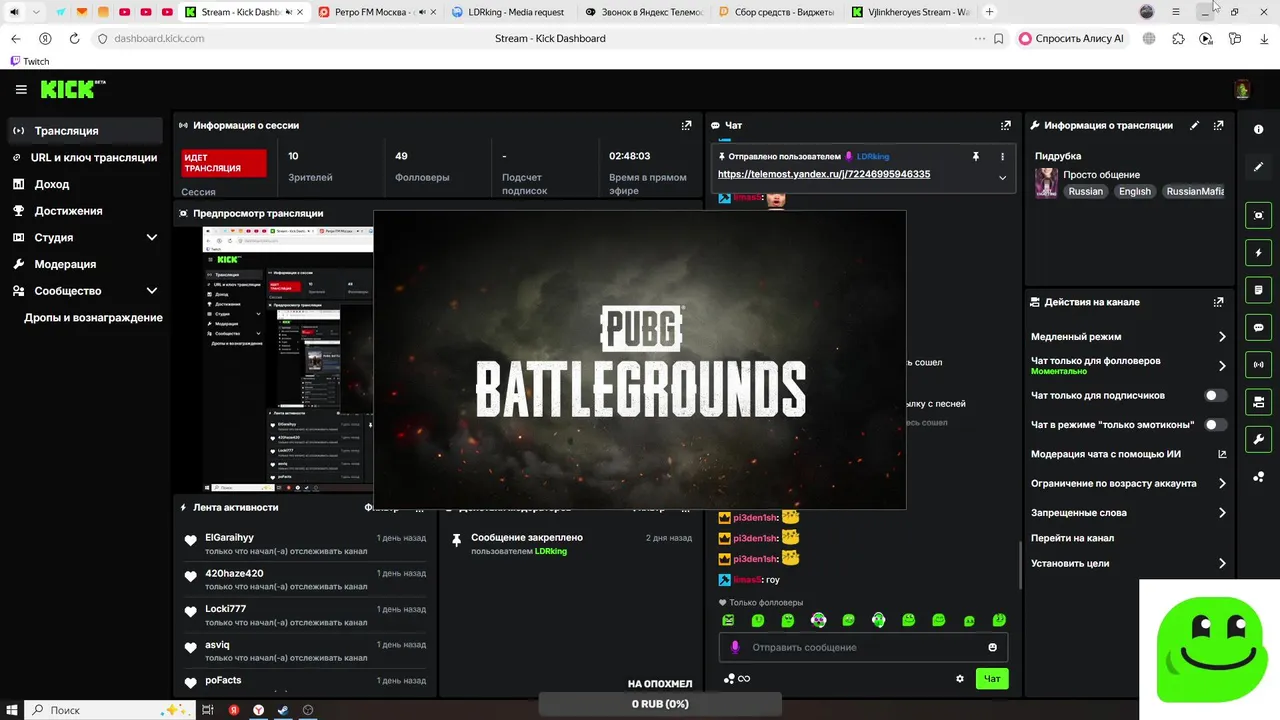Expand the Студия sidebar section
Screen dimensions: 1280x720
152,238
